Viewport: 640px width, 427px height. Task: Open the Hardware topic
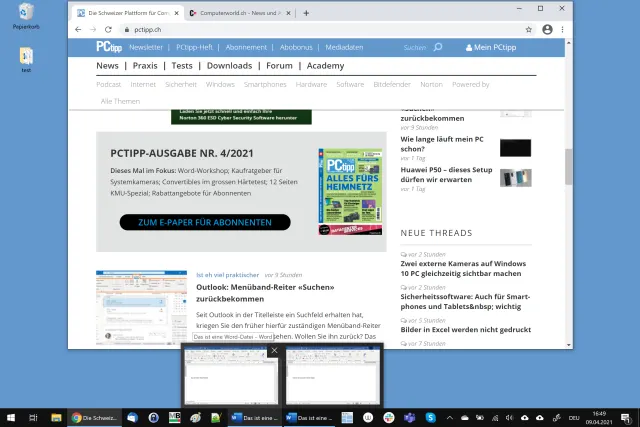point(311,85)
